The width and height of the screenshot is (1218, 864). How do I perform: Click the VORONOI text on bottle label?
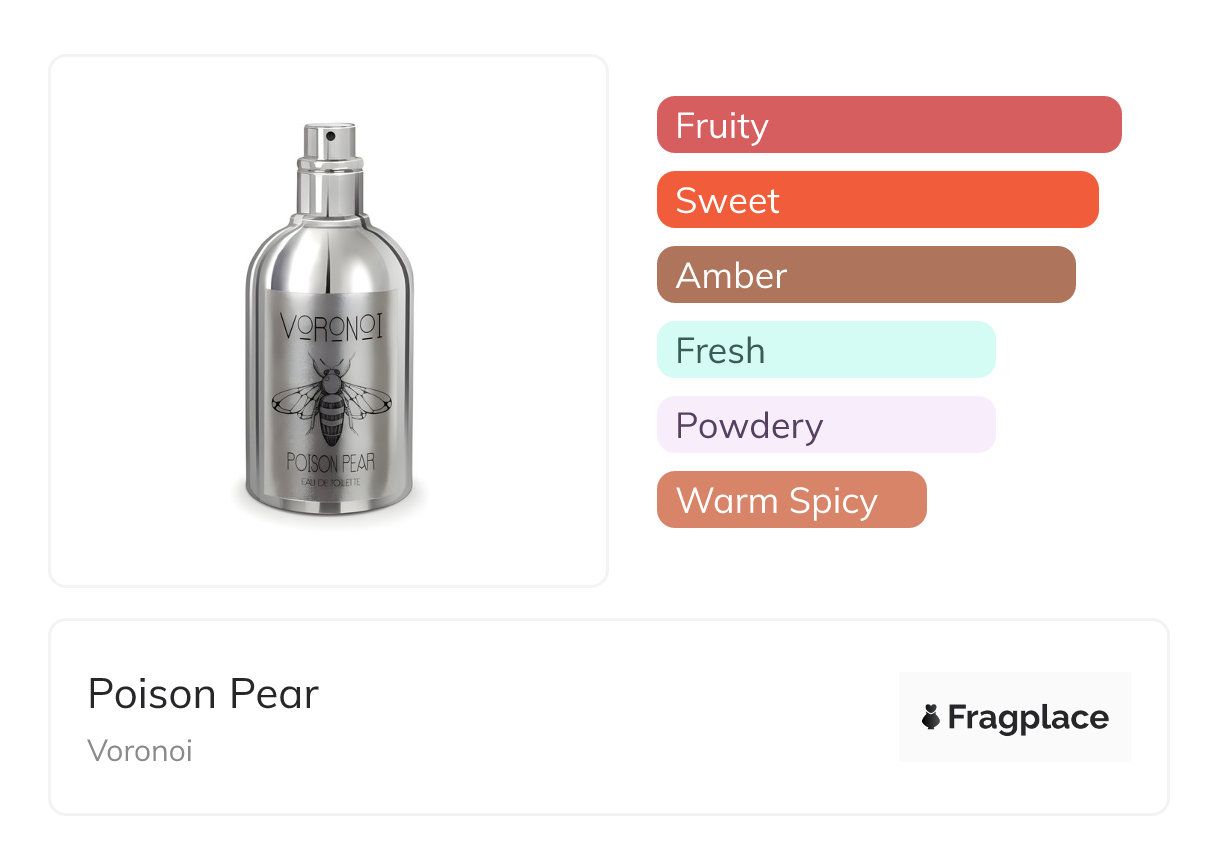[x=331, y=326]
